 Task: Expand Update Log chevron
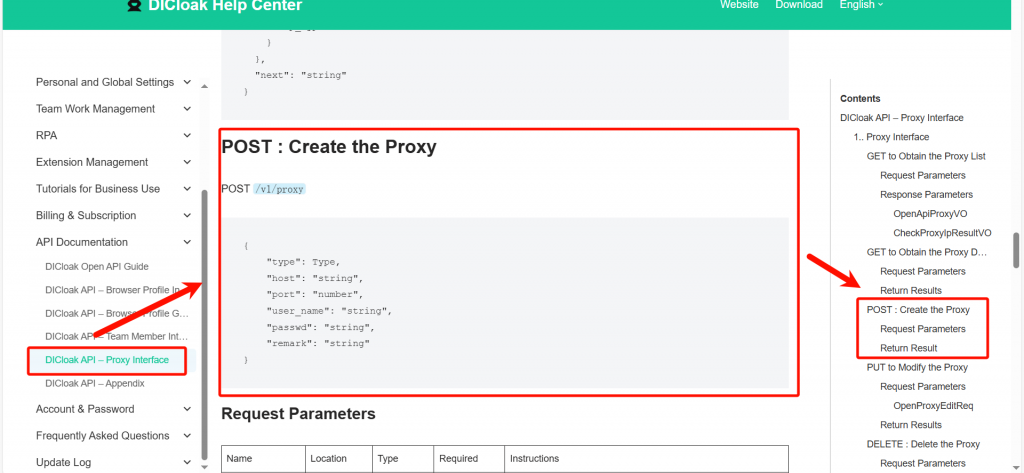tap(187, 463)
